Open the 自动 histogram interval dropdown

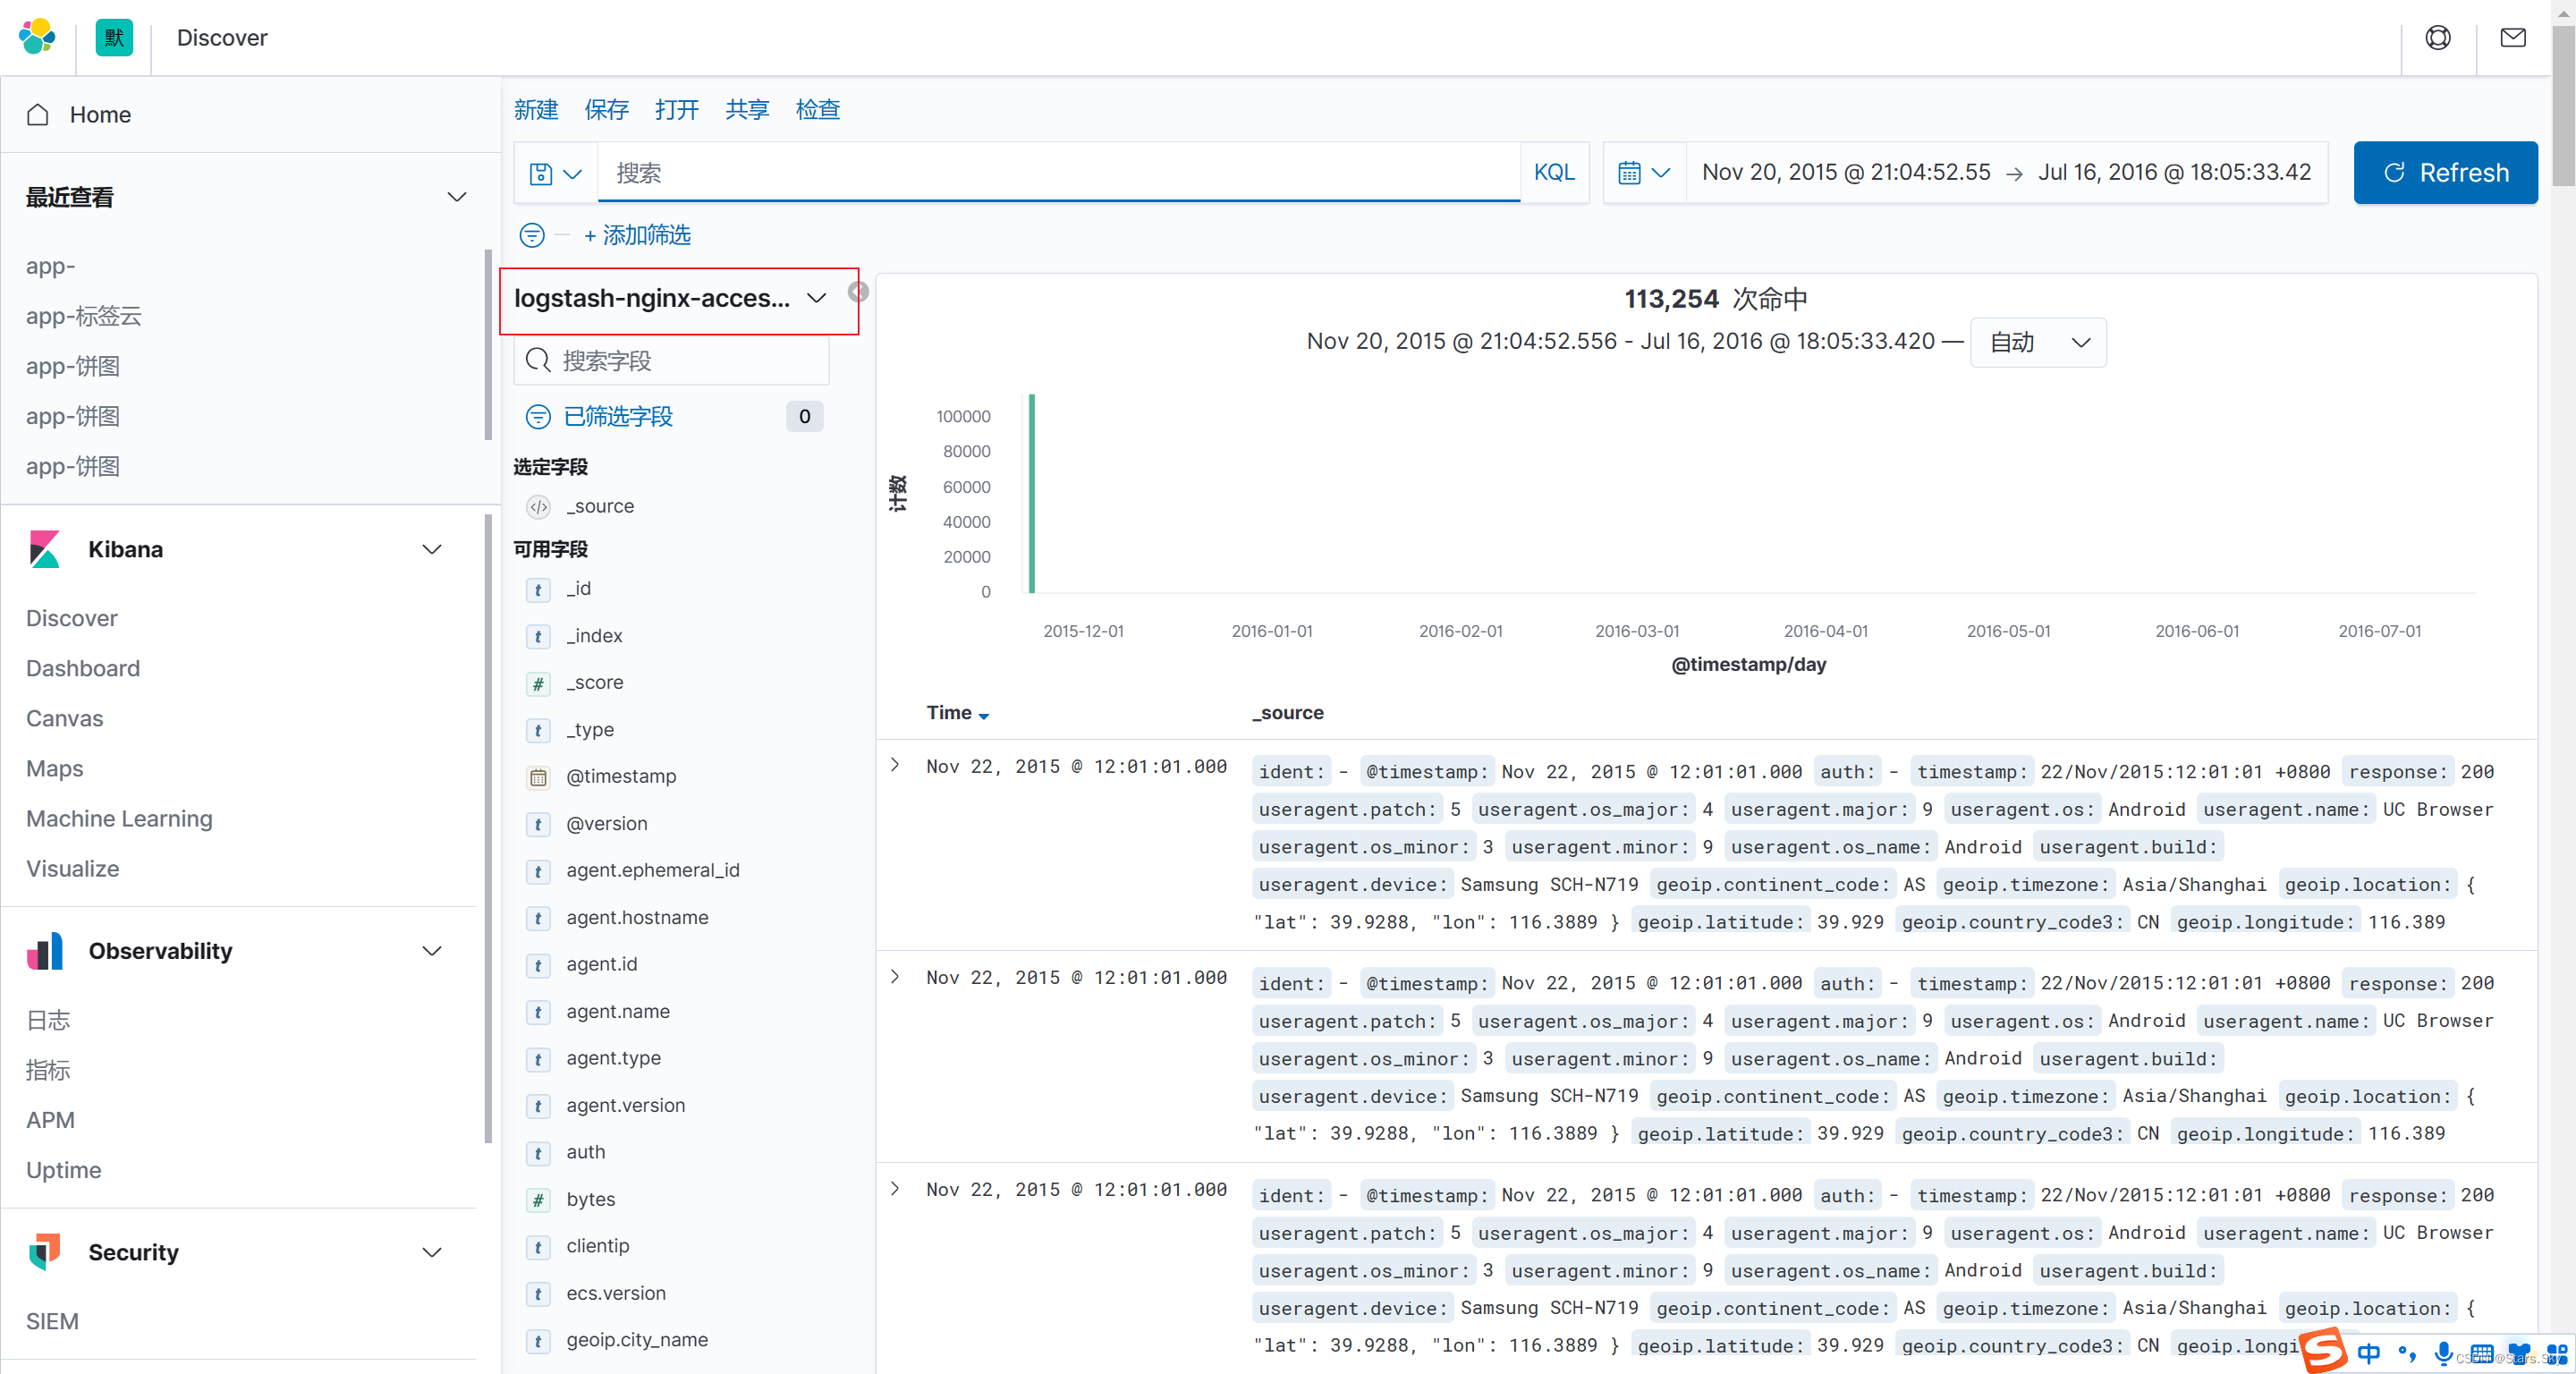tap(2037, 341)
